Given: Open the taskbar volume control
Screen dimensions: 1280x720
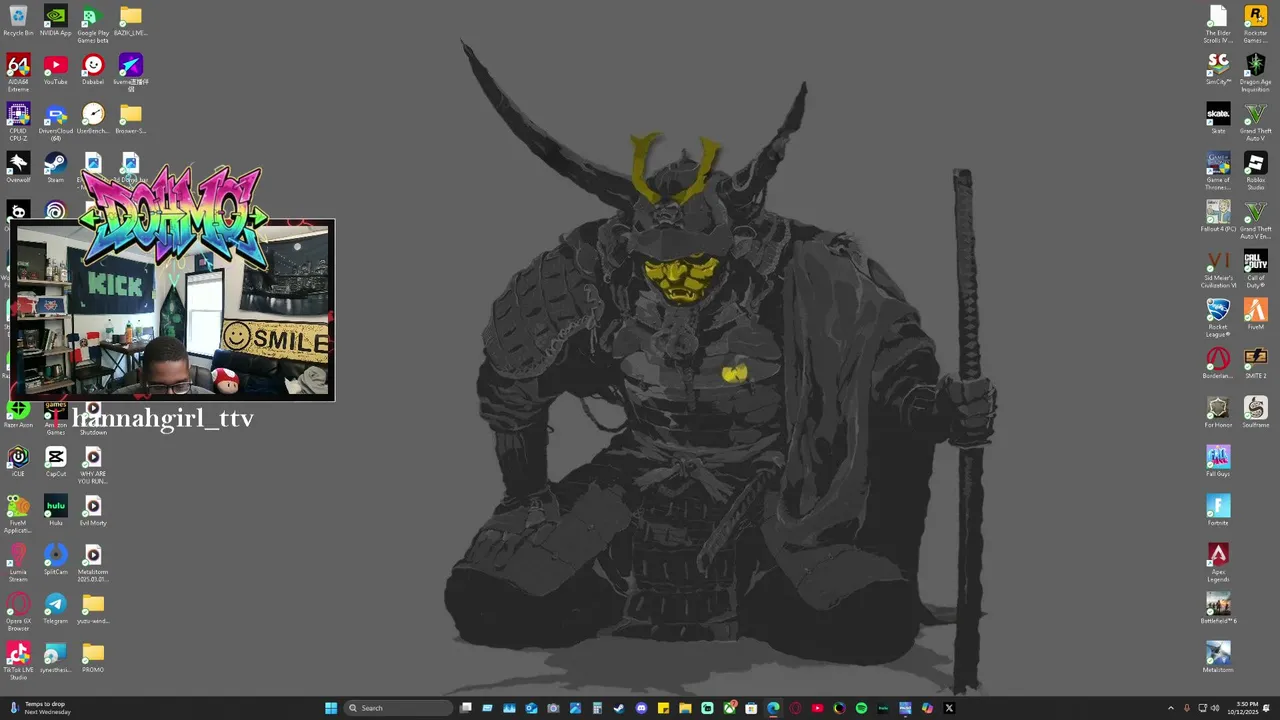Looking at the screenshot, I should coord(1215,708).
